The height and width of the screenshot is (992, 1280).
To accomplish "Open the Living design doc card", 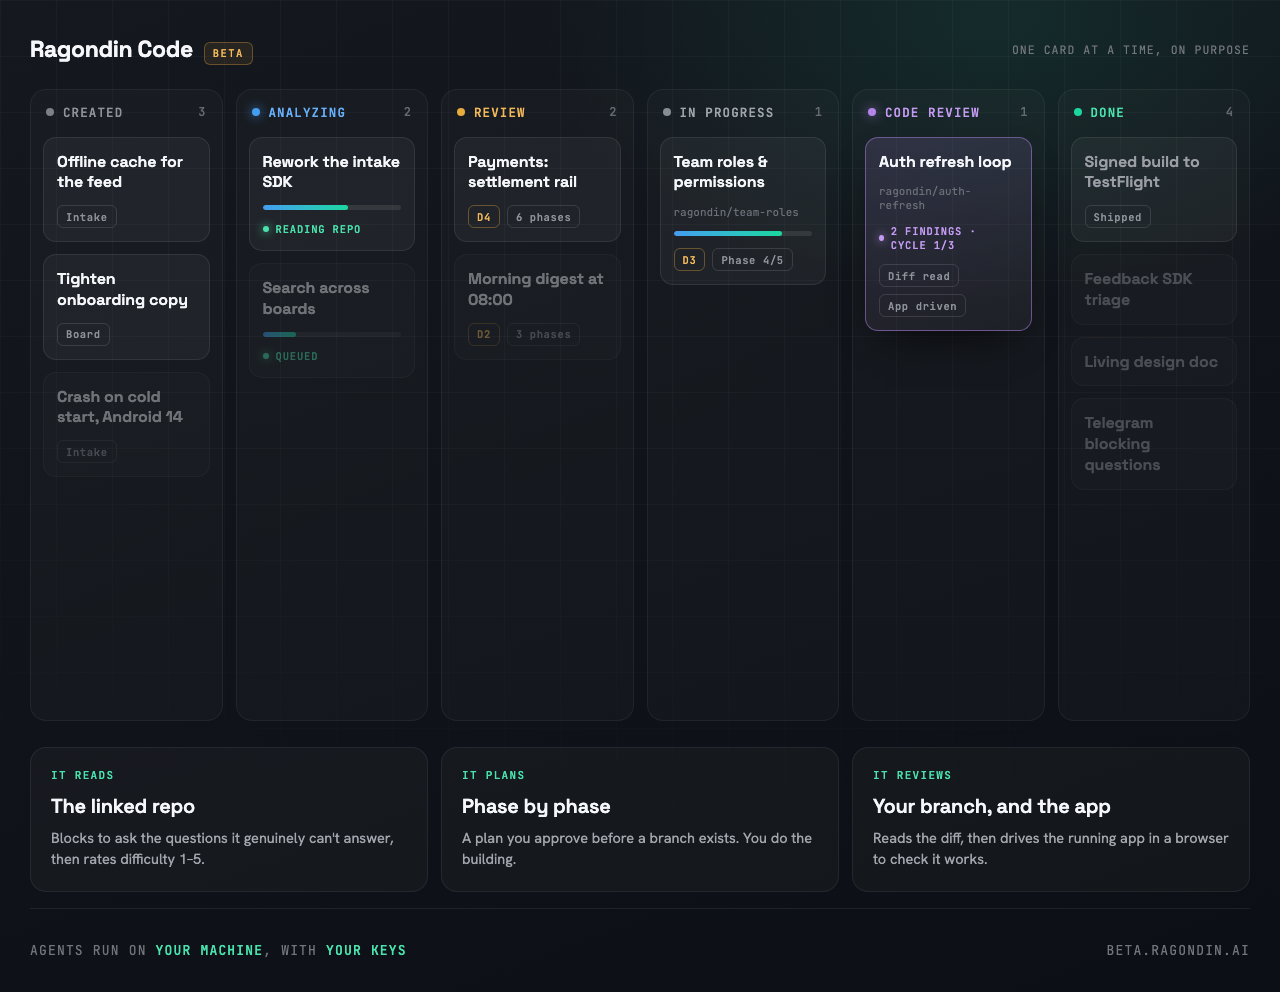I will pyautogui.click(x=1154, y=362).
